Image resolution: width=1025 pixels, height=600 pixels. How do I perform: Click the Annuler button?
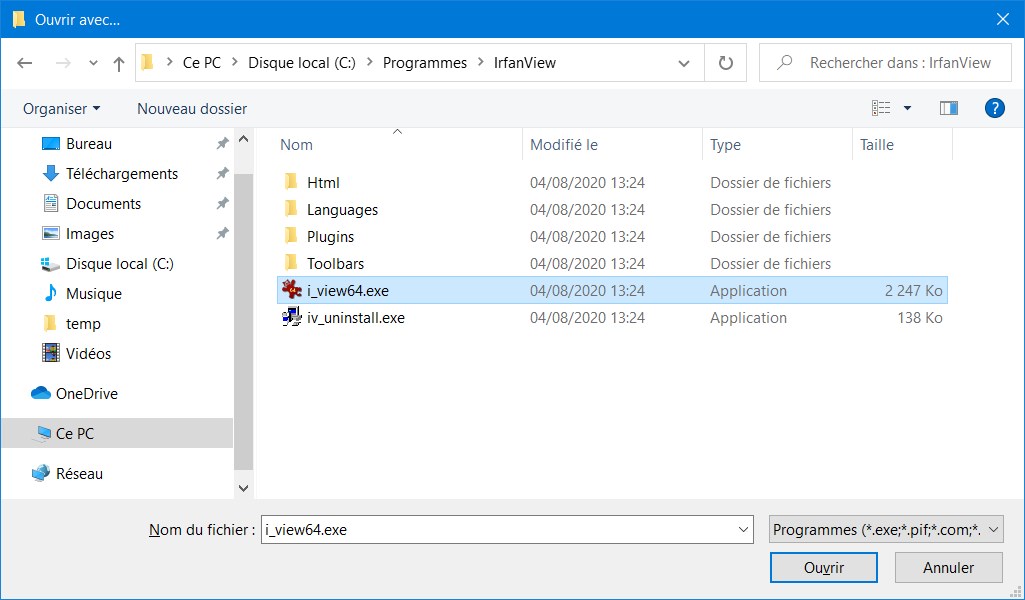pyautogui.click(x=949, y=568)
